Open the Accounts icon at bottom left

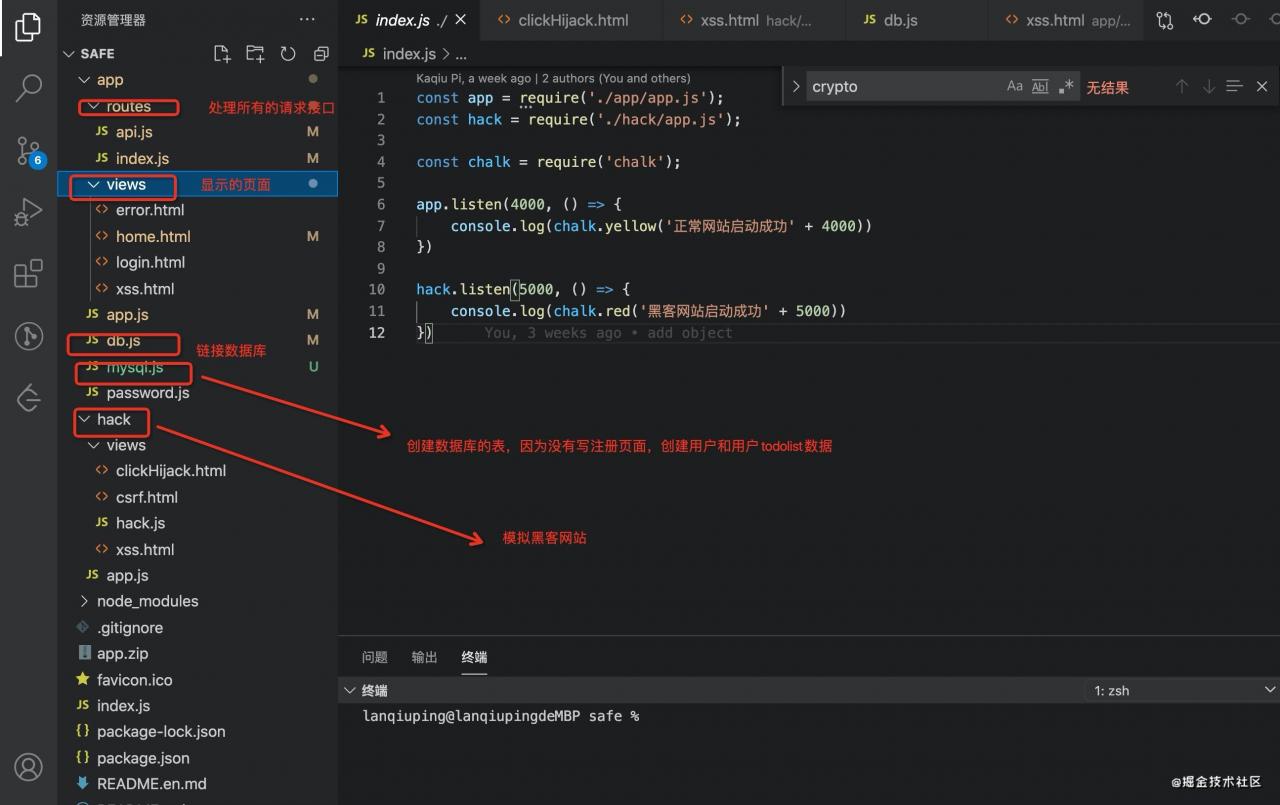click(x=28, y=767)
